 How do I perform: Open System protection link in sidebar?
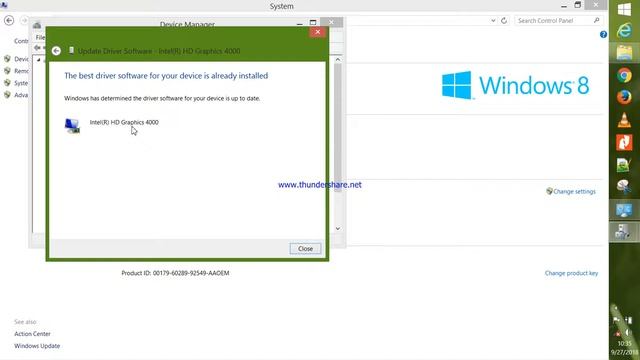click(21, 83)
